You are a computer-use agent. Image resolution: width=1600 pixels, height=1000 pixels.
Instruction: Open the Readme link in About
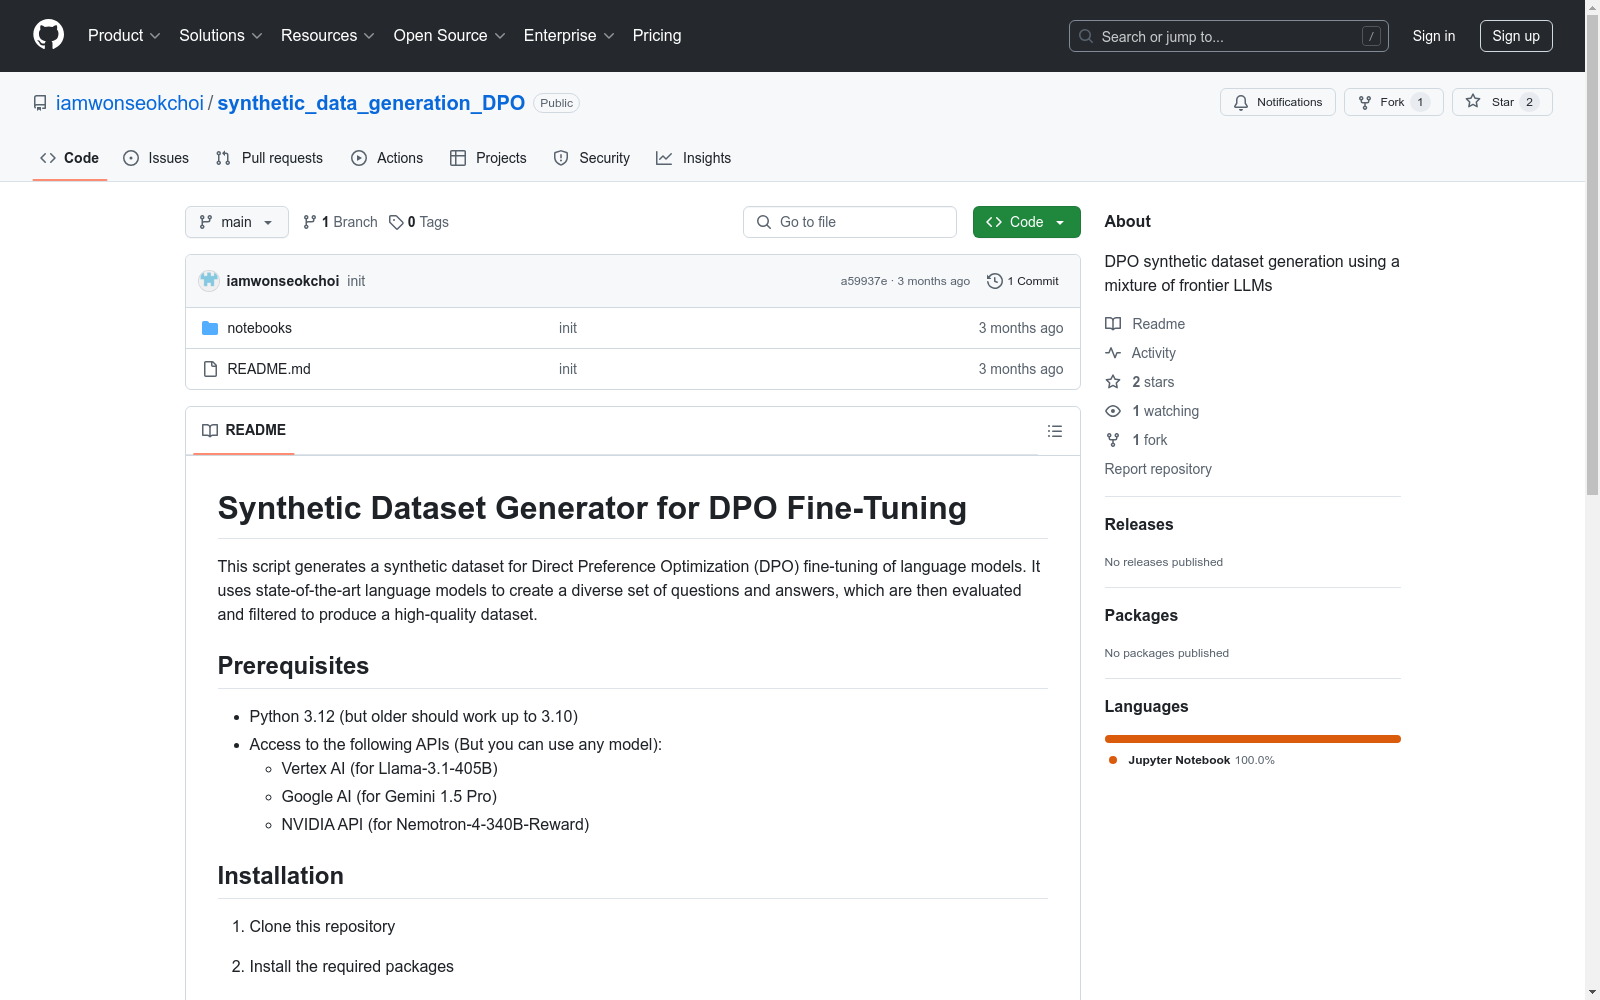[x=1145, y=324]
